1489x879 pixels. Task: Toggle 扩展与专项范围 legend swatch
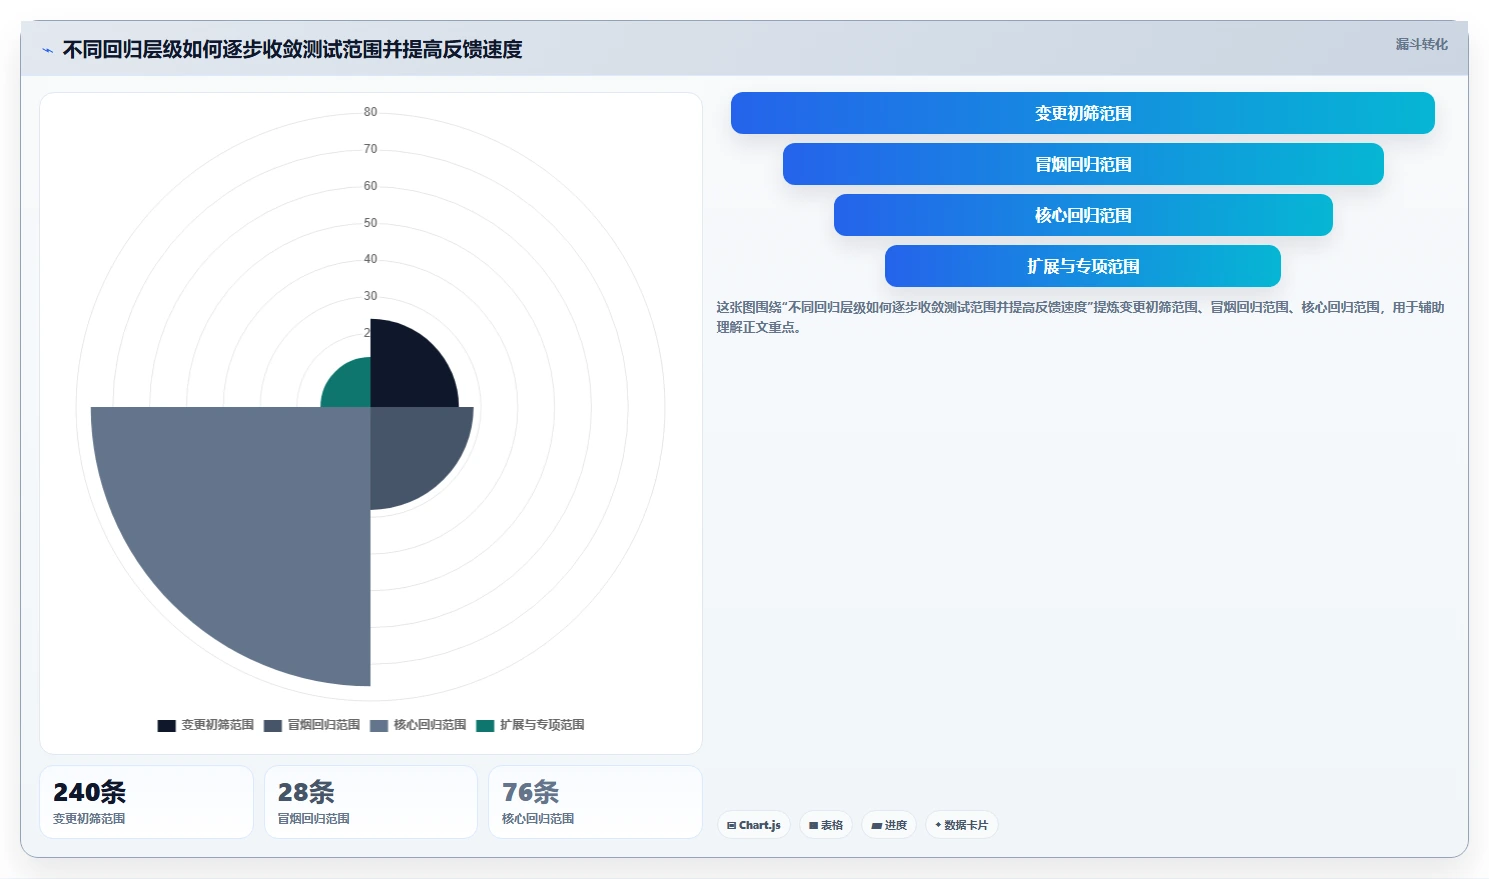coord(485,725)
